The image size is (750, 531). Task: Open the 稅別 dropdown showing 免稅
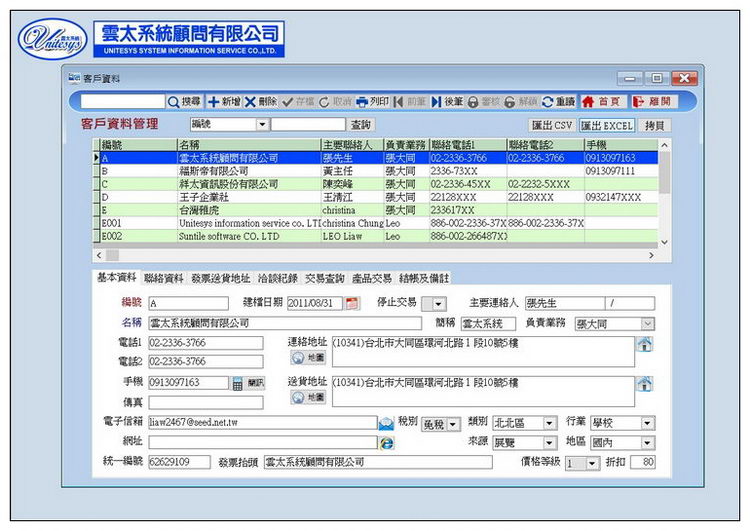[452, 424]
